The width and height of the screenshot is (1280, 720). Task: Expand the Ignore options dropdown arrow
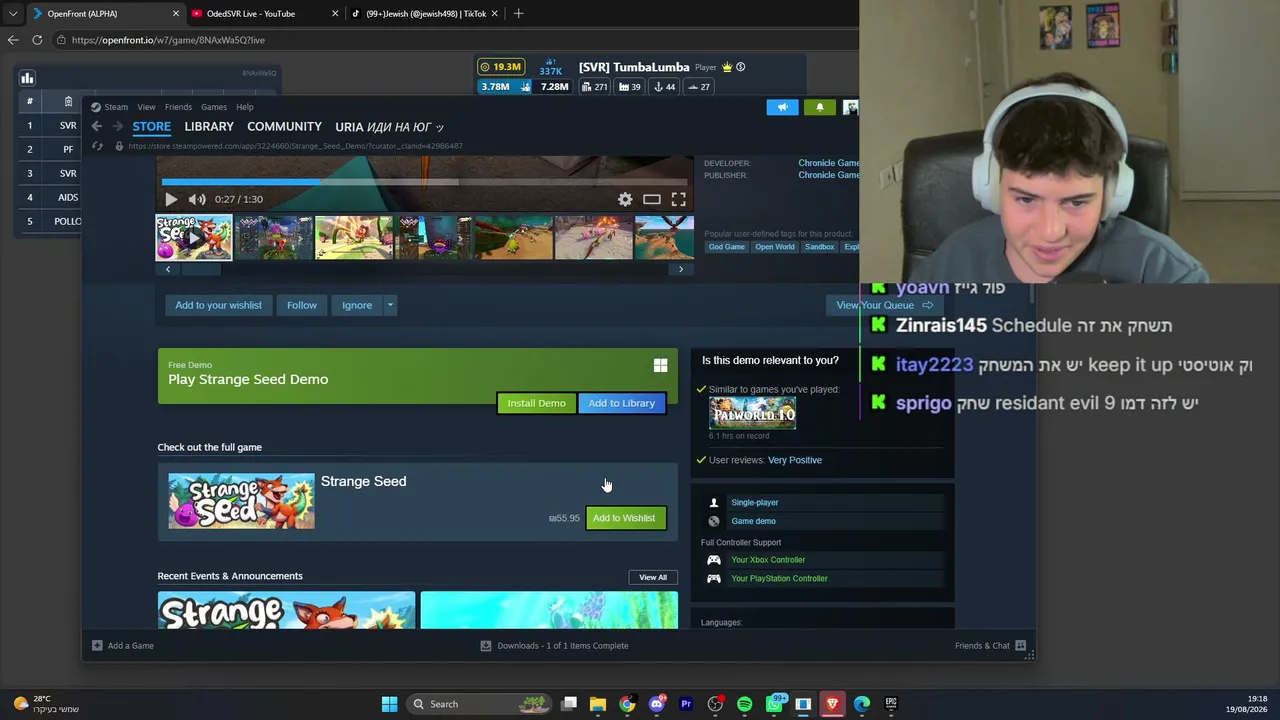tap(390, 305)
